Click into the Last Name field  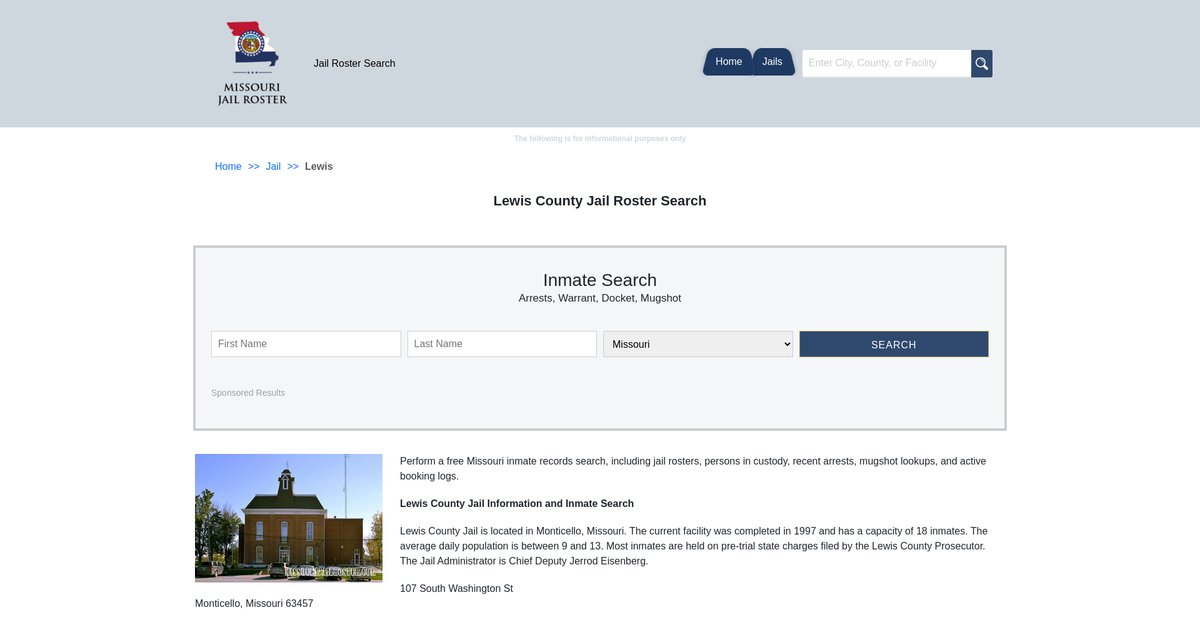[502, 344]
